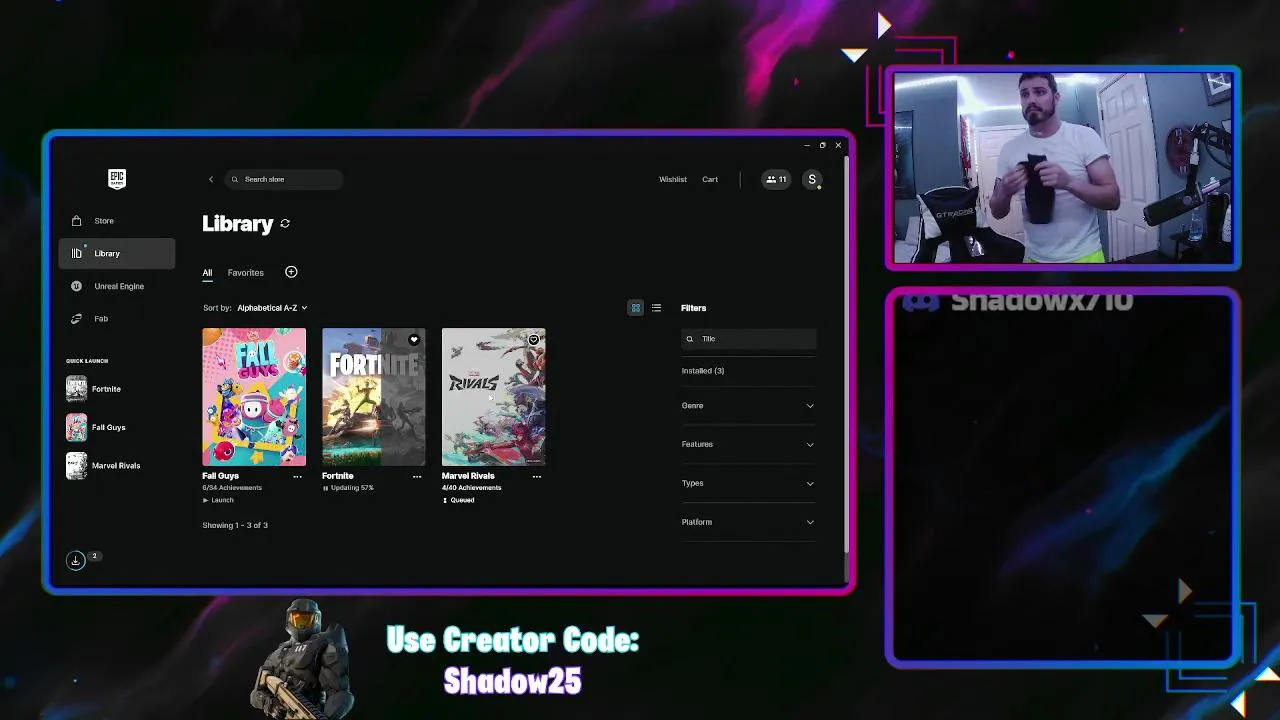This screenshot has width=1280, height=720.
Task: Click the Platform chevron arrow
Action: click(x=810, y=522)
